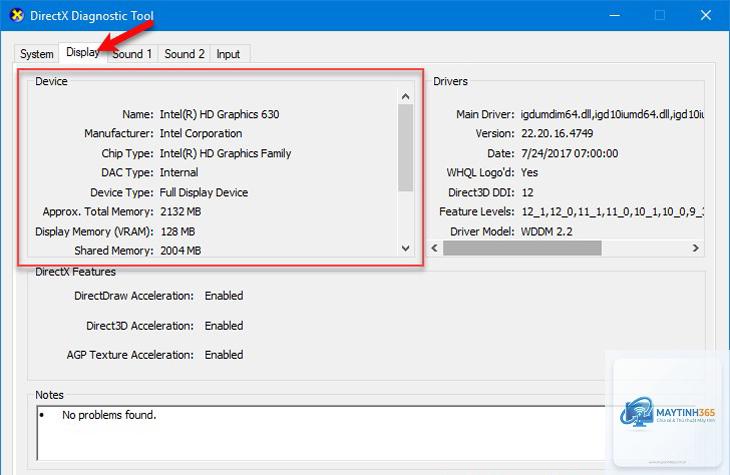Click the driver Version value 22.20.16.4749
This screenshot has width=730, height=475.
[x=557, y=134]
